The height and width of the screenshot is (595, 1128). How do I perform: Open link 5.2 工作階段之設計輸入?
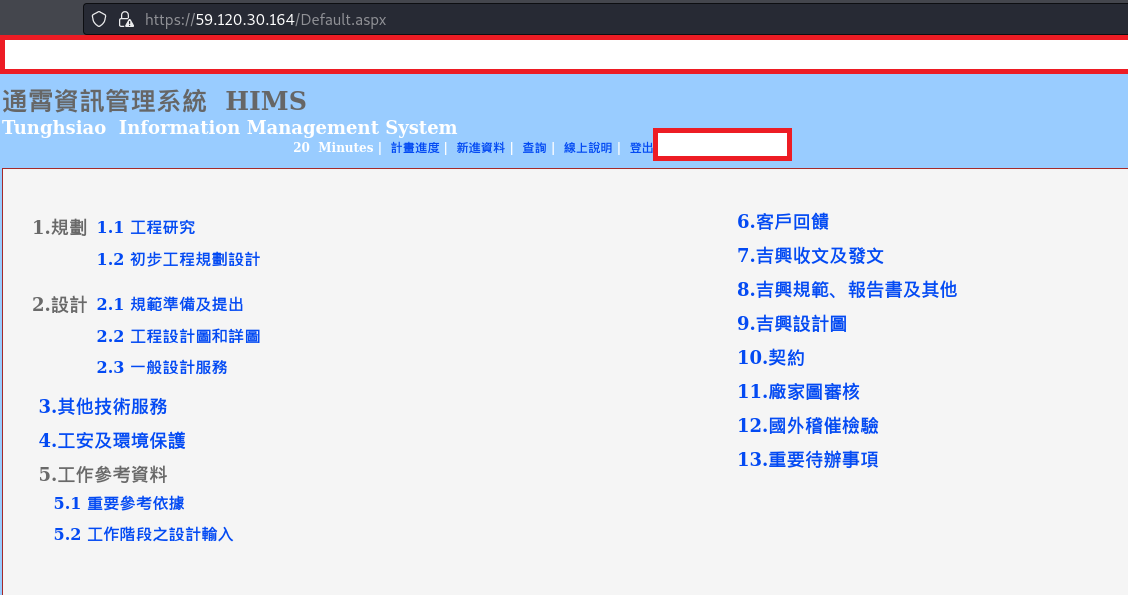pos(144,534)
